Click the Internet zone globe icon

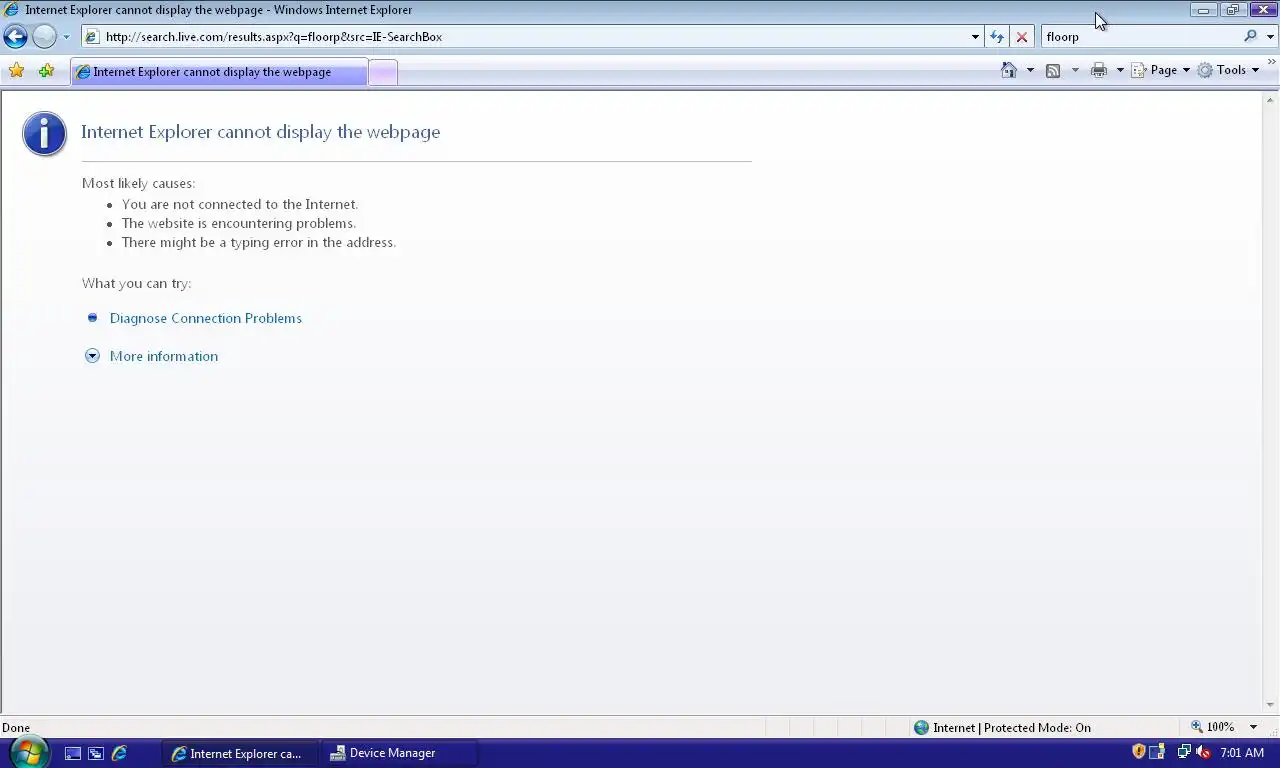(922, 727)
